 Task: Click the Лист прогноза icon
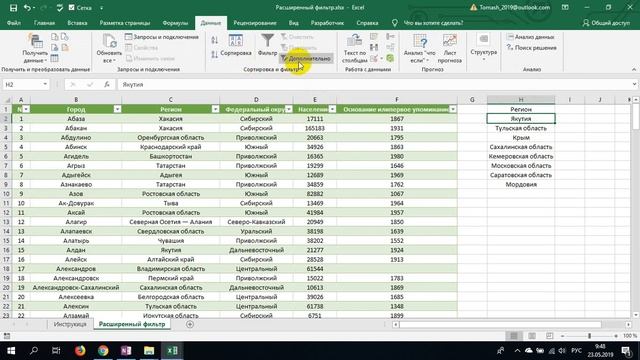449,41
